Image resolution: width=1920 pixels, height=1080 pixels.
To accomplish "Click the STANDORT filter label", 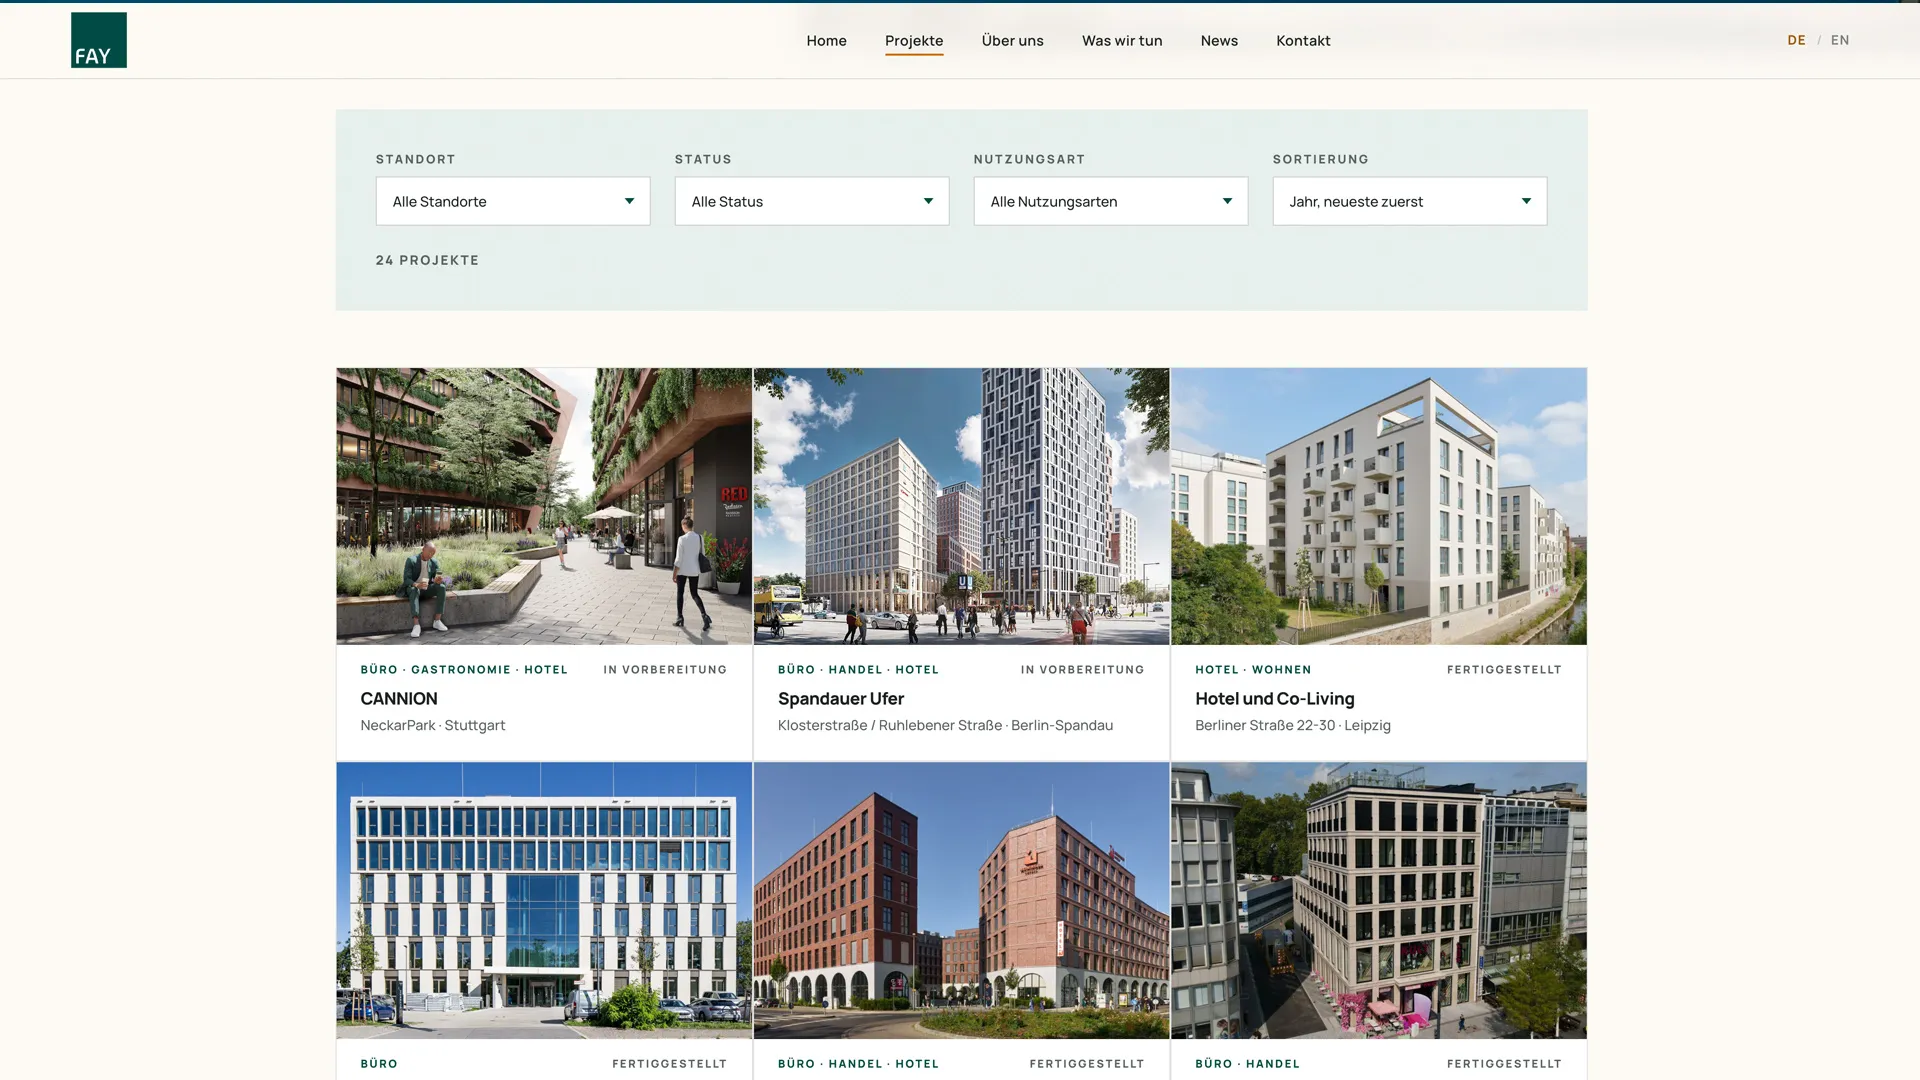I will pyautogui.click(x=416, y=159).
